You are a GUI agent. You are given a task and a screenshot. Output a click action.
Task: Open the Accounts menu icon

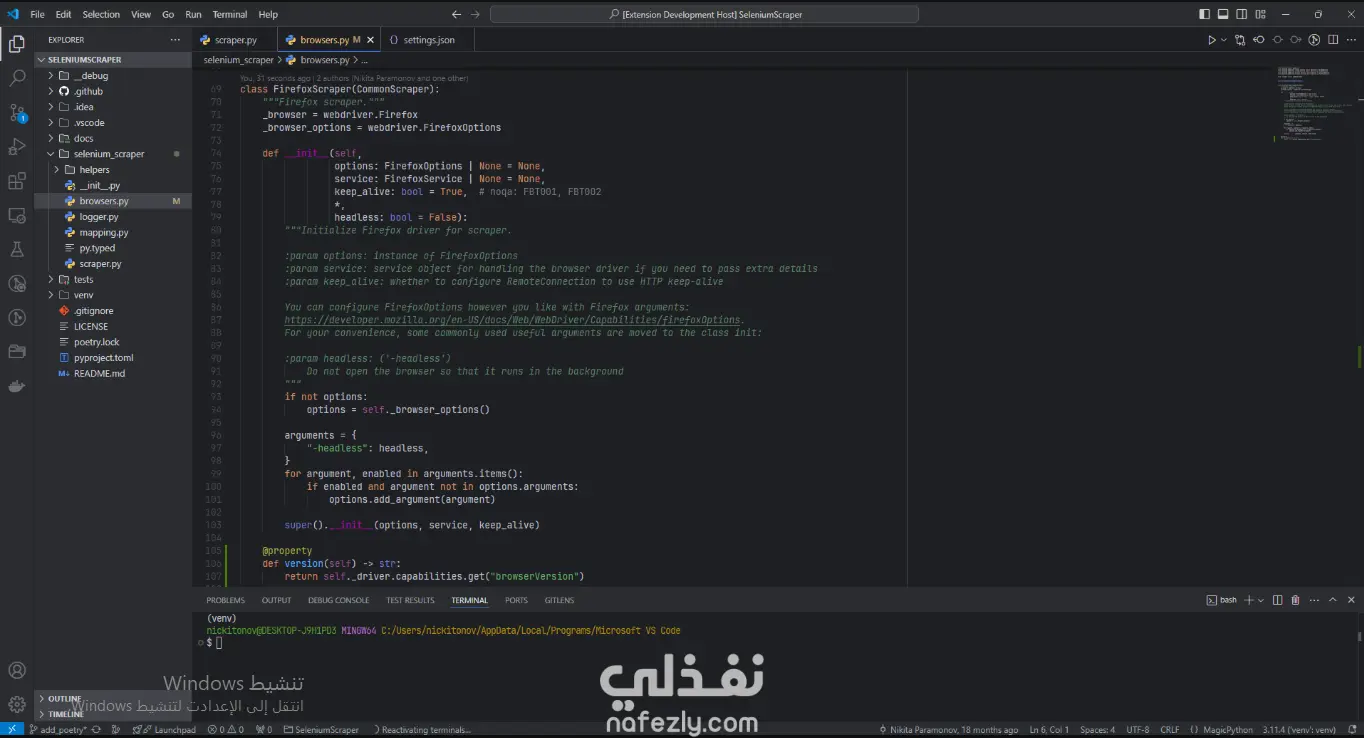pyautogui.click(x=17, y=671)
